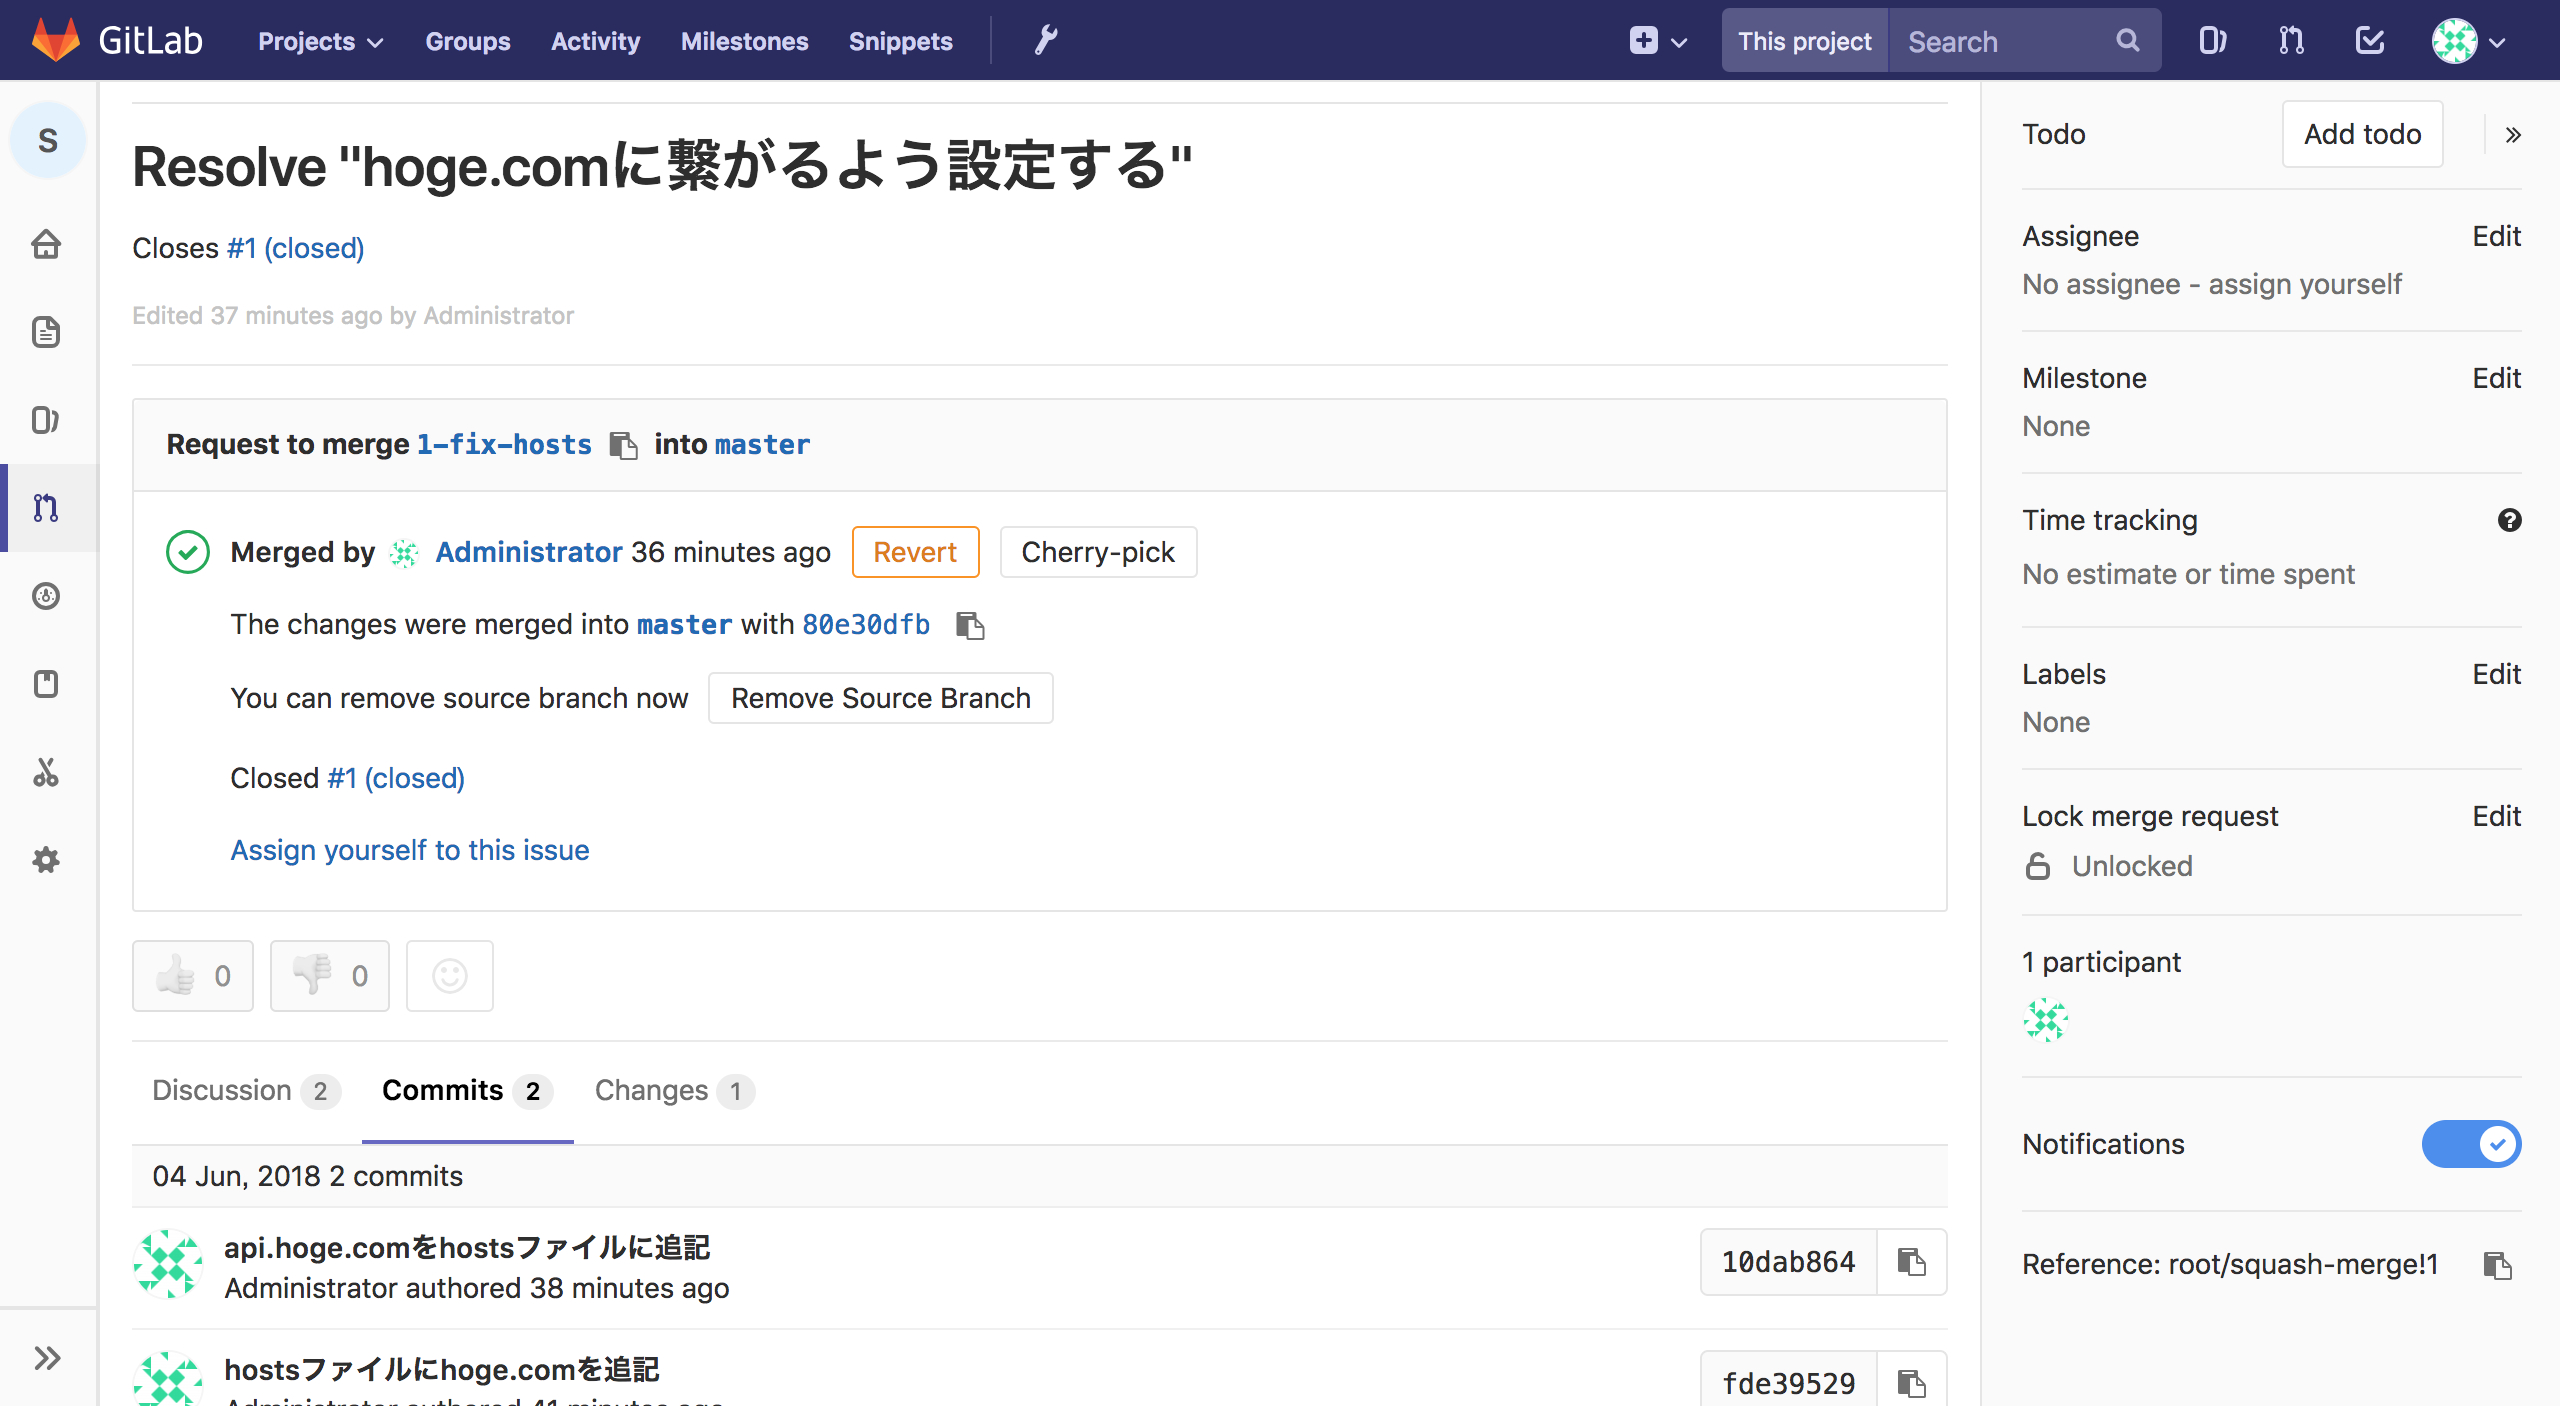The image size is (2560, 1406).
Task: Select the Snippets scissors icon in sidebar
Action: coord(46,772)
